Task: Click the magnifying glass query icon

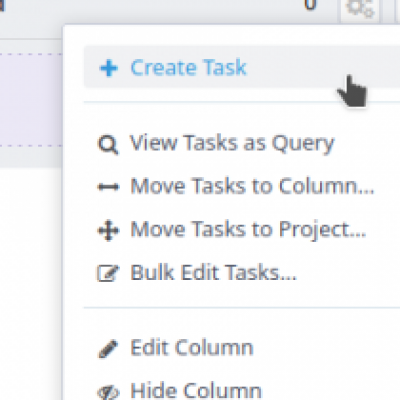Action: pyautogui.click(x=108, y=145)
